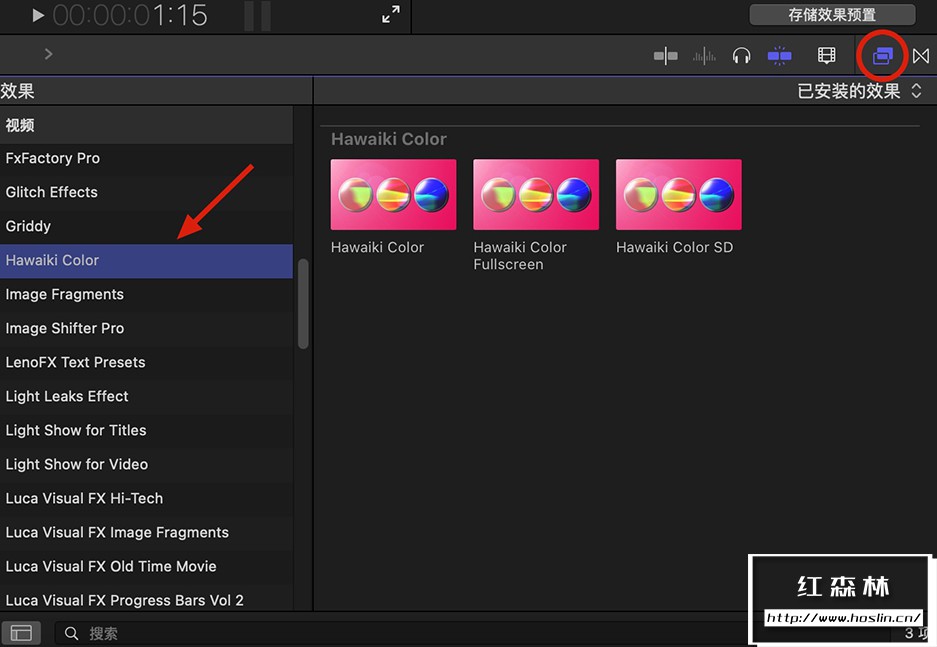Open the 已安装的效果 installed effects dropdown
The height and width of the screenshot is (647, 937).
(859, 91)
